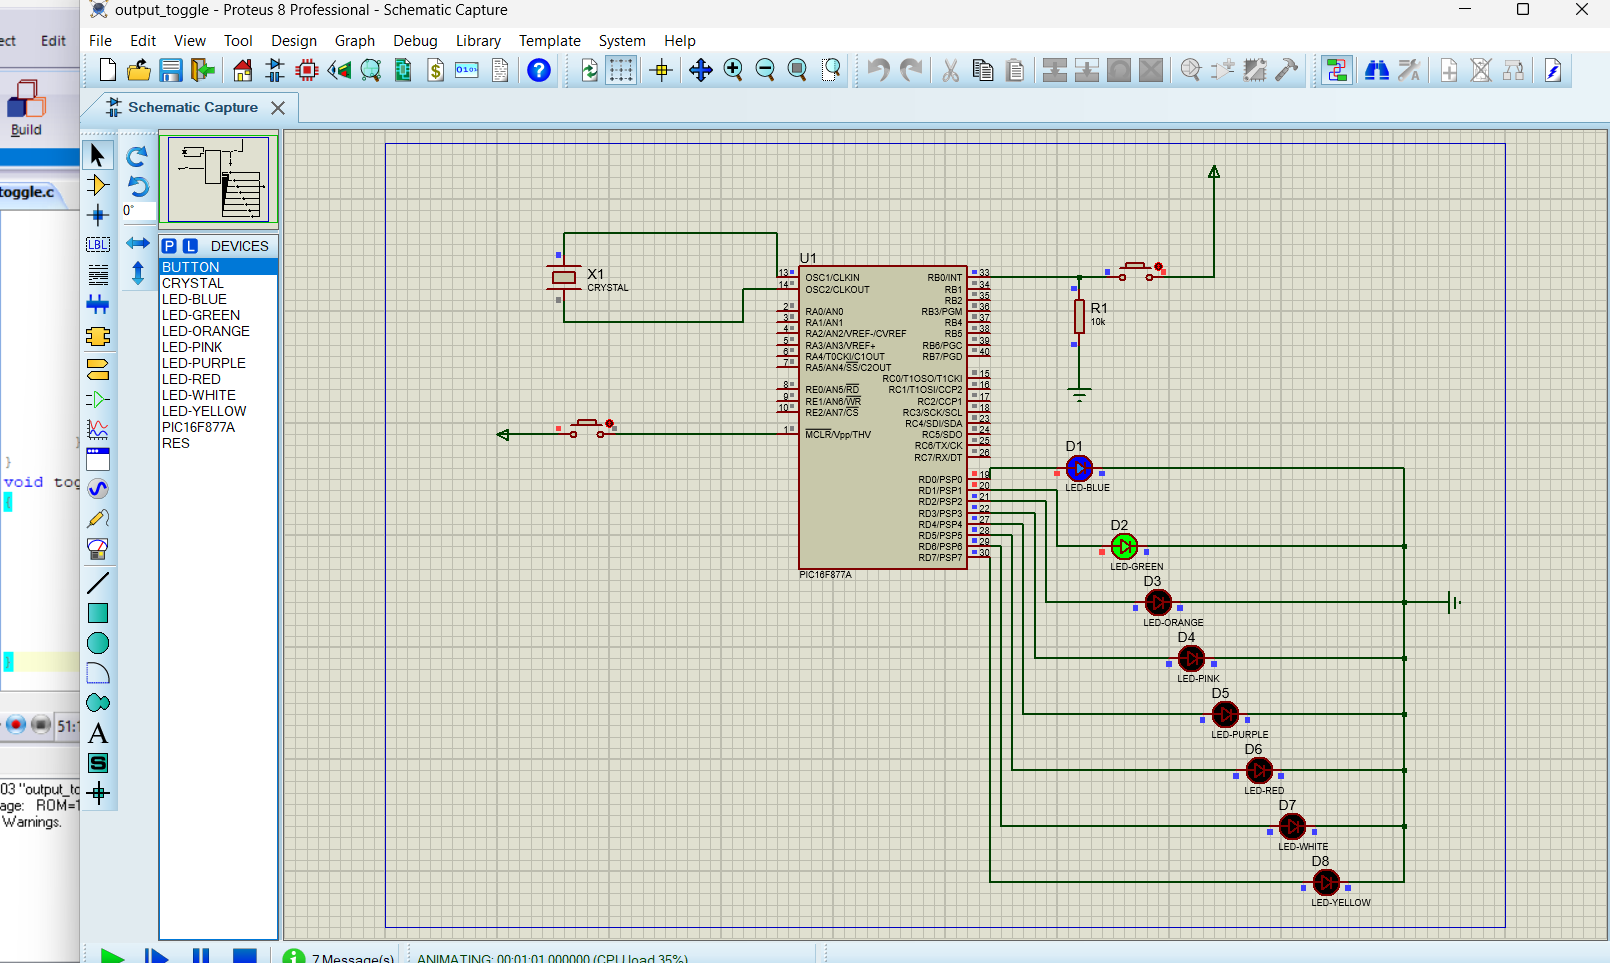Stop the running simulation
Screen dimensions: 1610x963
coord(244,957)
